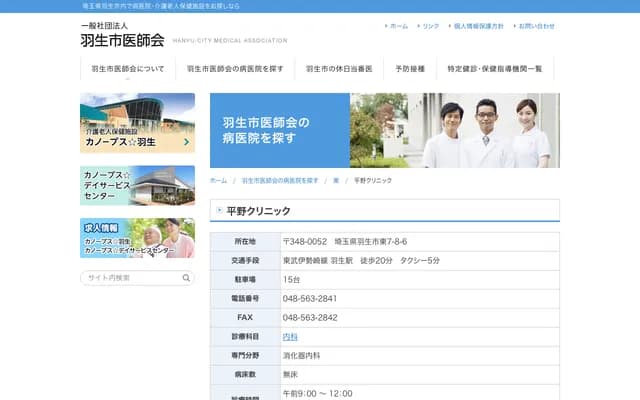Click the search magnifier icon
The width and height of the screenshot is (640, 400).
coord(186,278)
